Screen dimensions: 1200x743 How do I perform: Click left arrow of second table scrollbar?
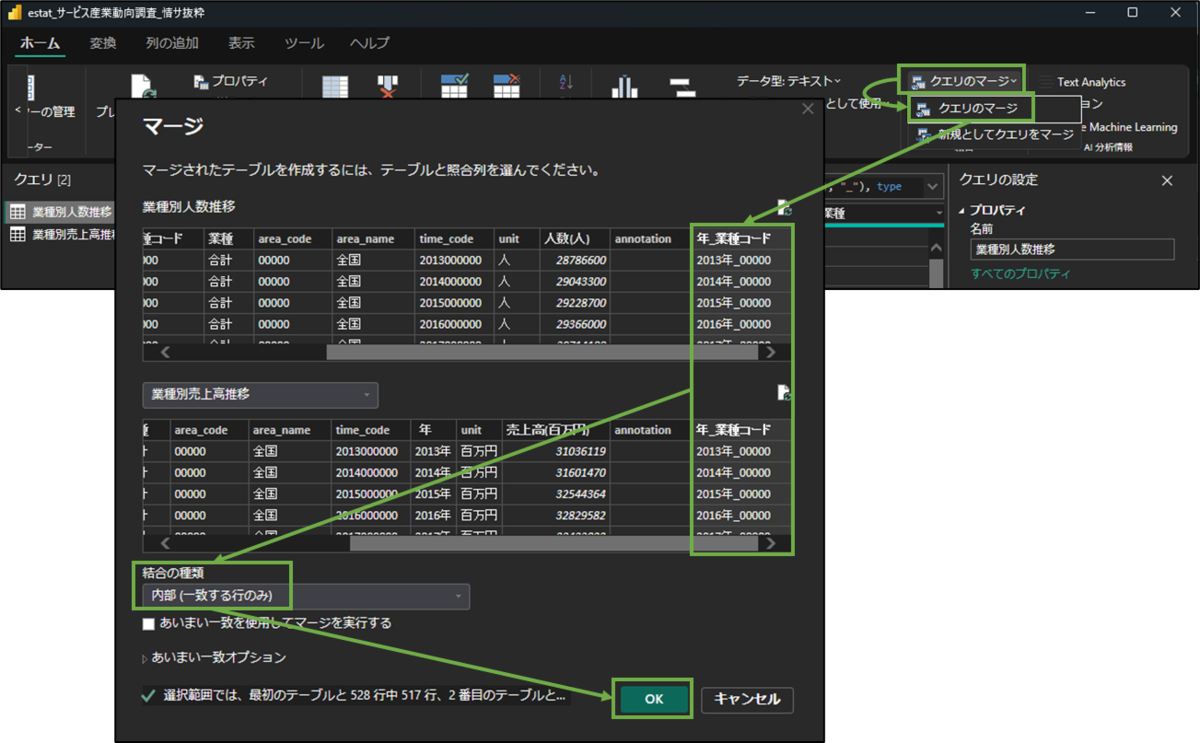166,544
